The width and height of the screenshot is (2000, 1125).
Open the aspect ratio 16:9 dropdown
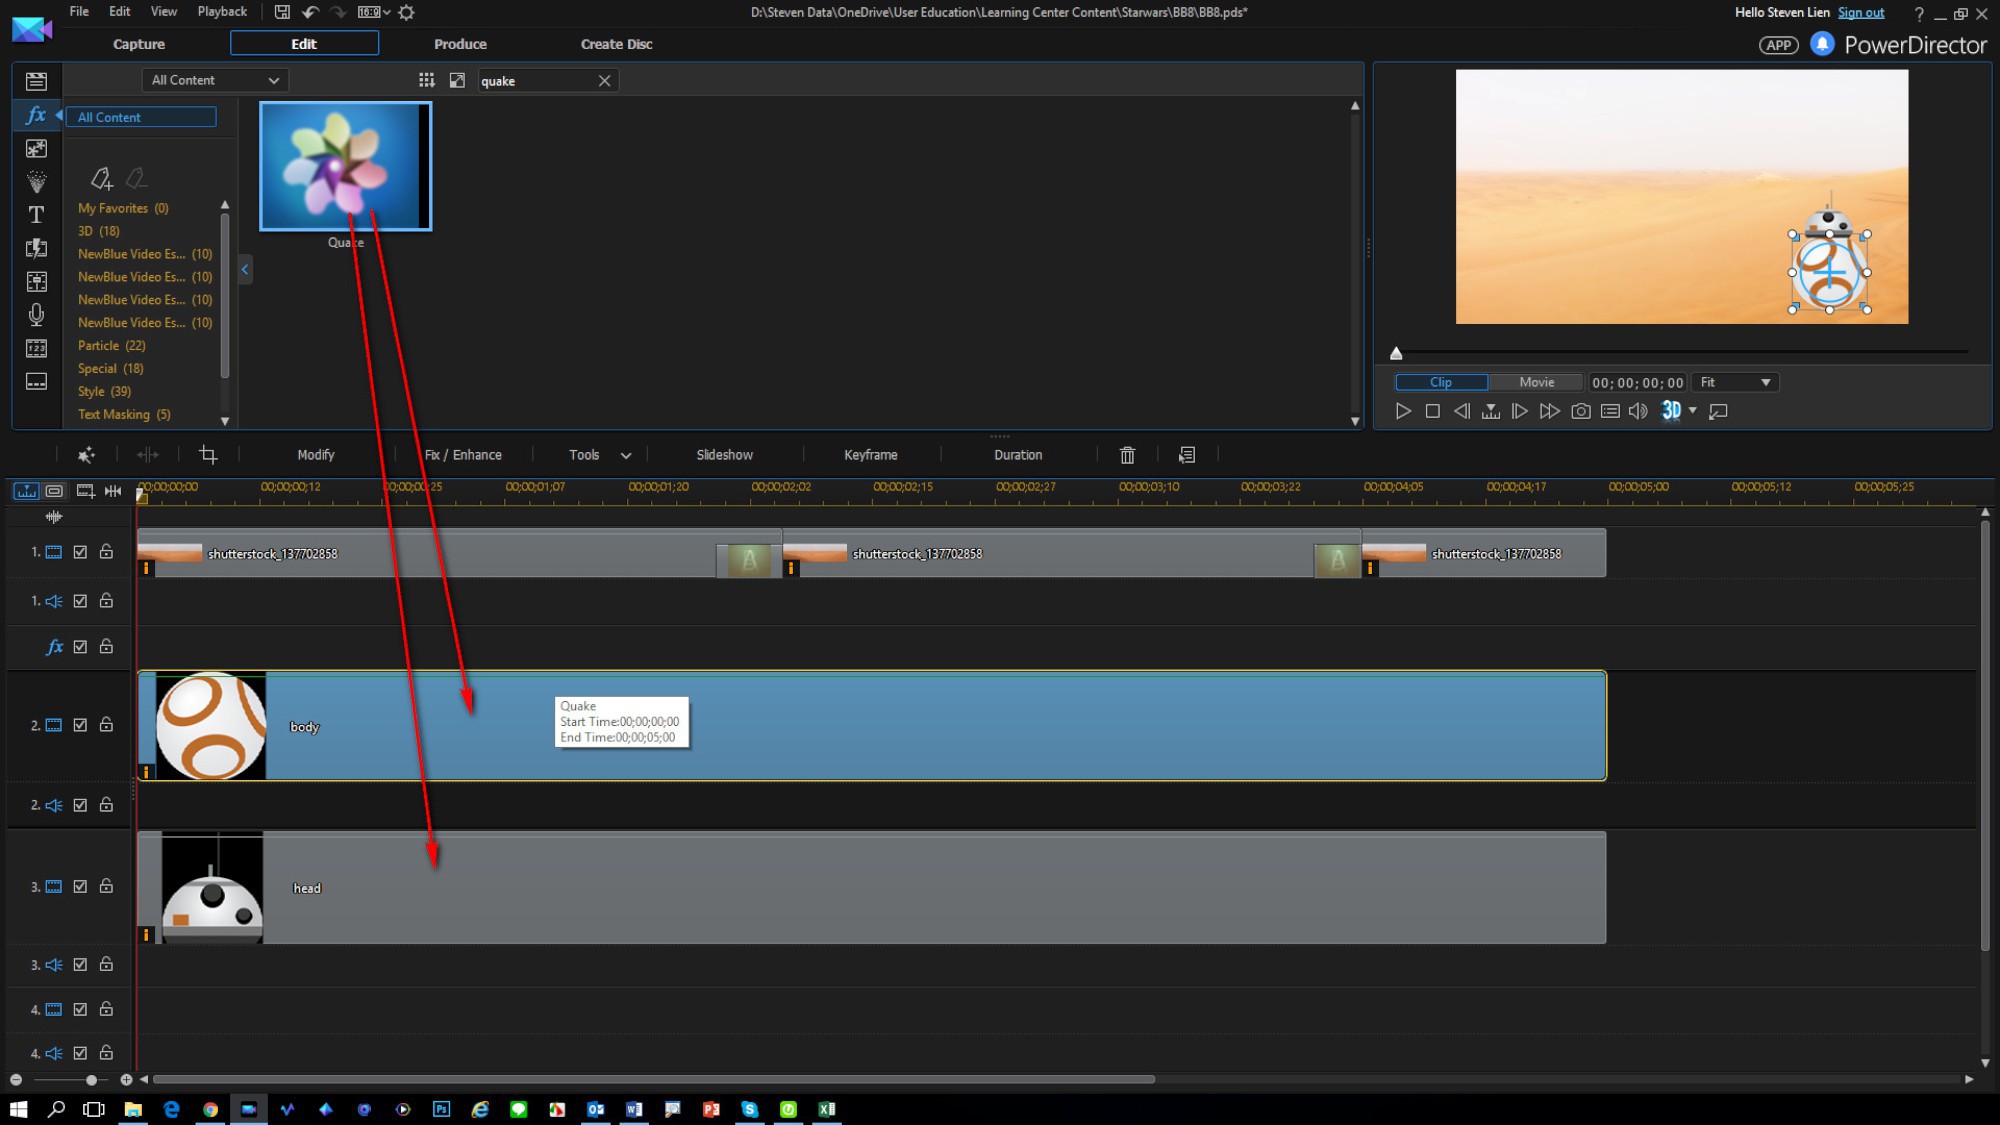374,12
